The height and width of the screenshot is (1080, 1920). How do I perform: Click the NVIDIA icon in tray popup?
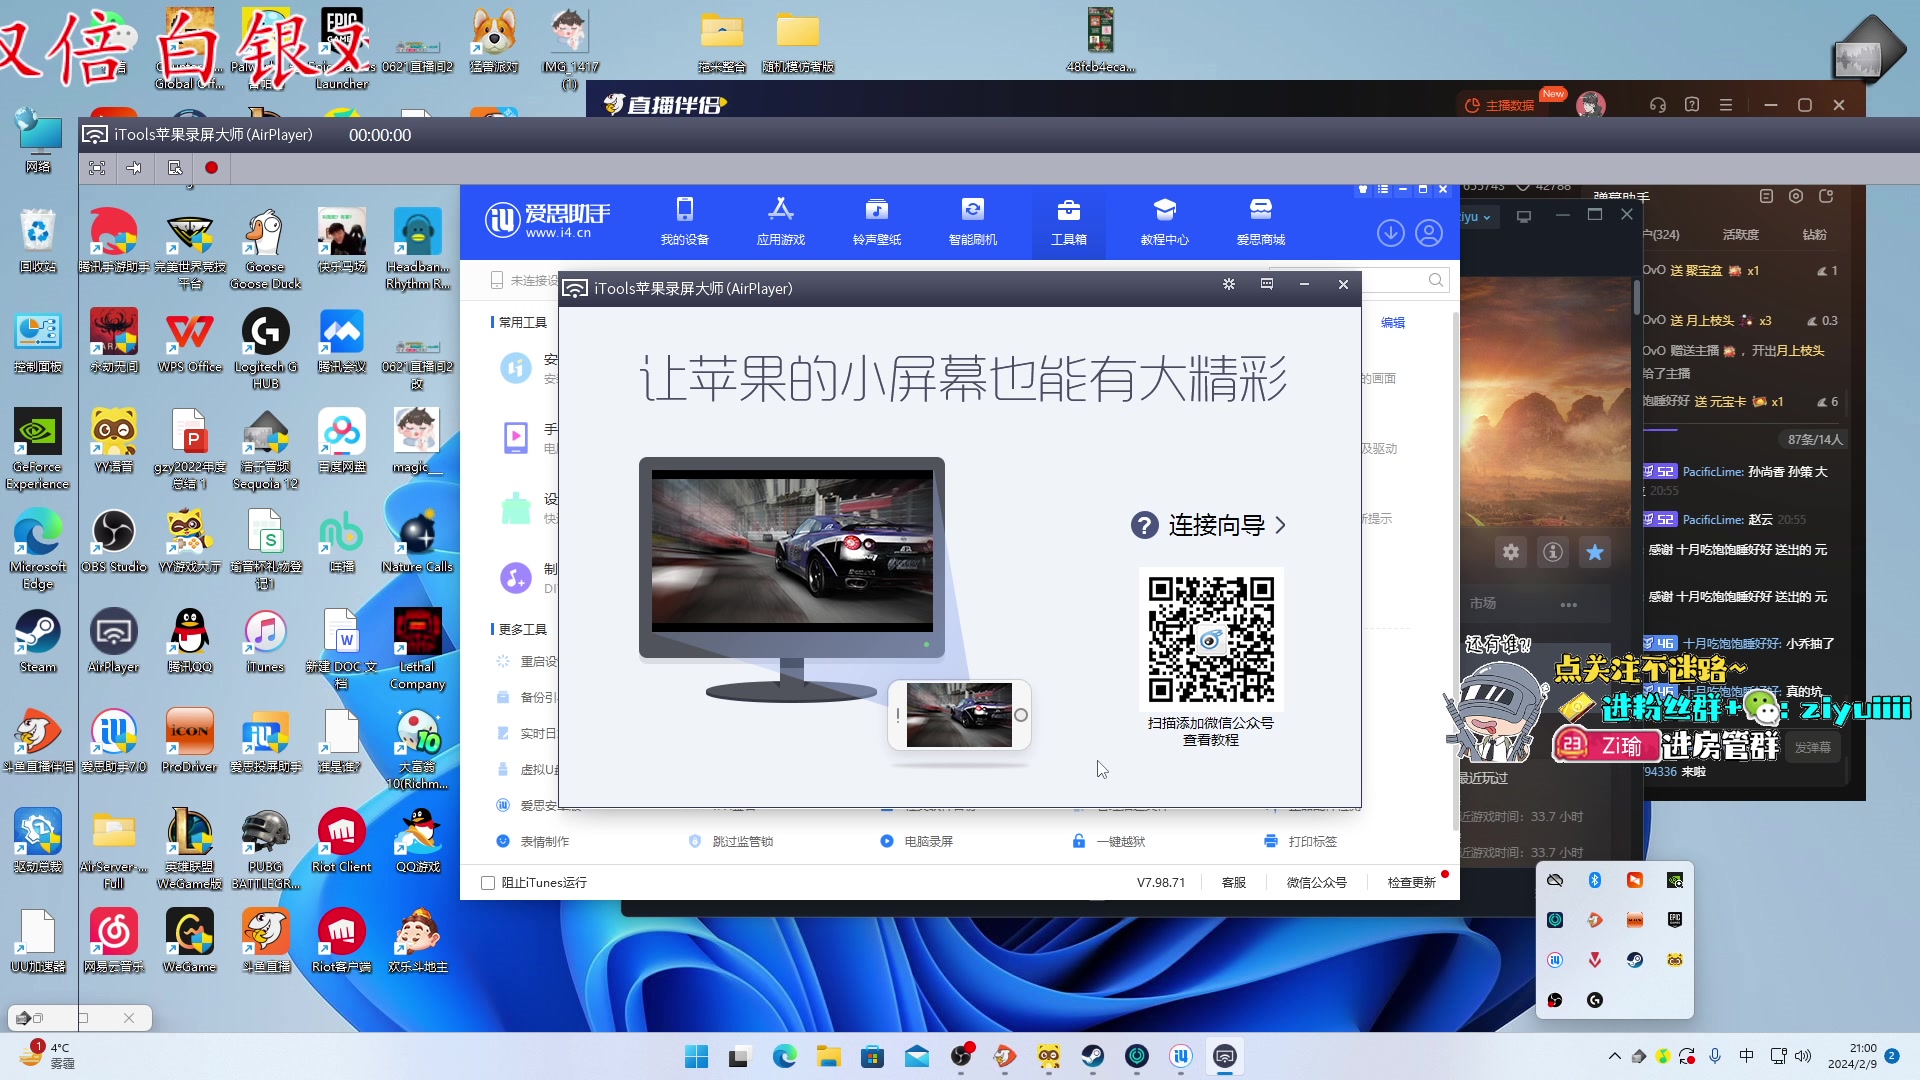[1675, 880]
